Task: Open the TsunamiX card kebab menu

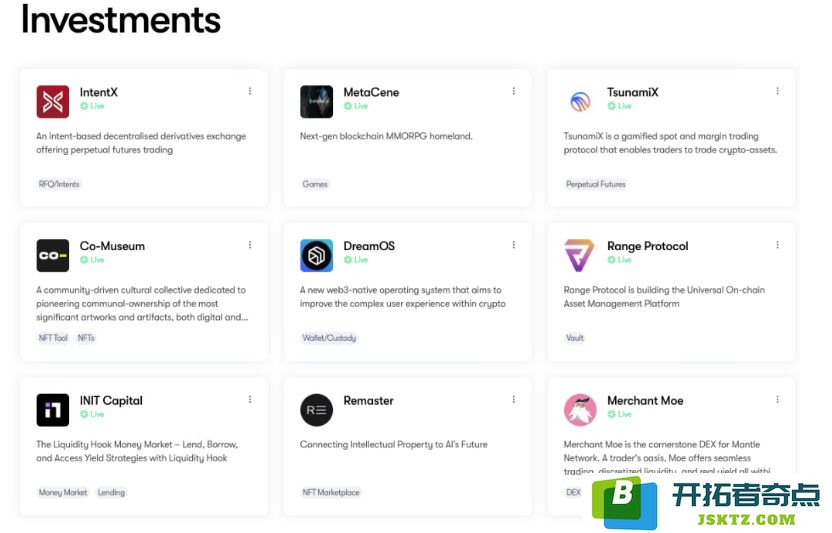Action: 777,91
